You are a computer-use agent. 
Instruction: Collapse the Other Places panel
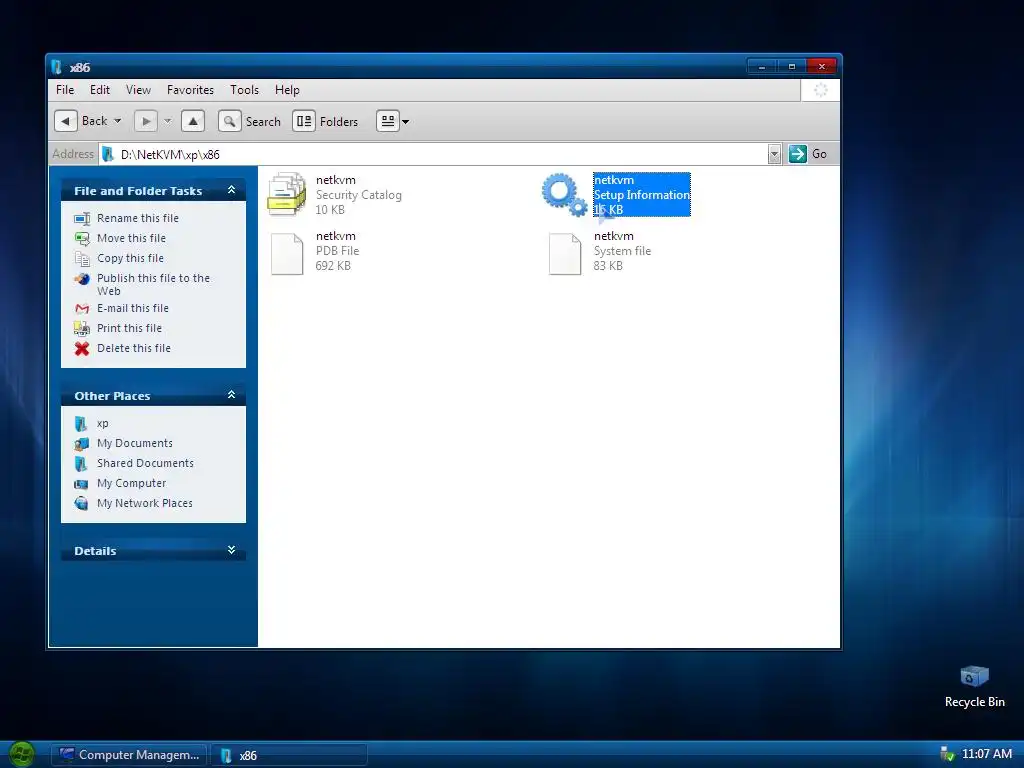(x=231, y=395)
